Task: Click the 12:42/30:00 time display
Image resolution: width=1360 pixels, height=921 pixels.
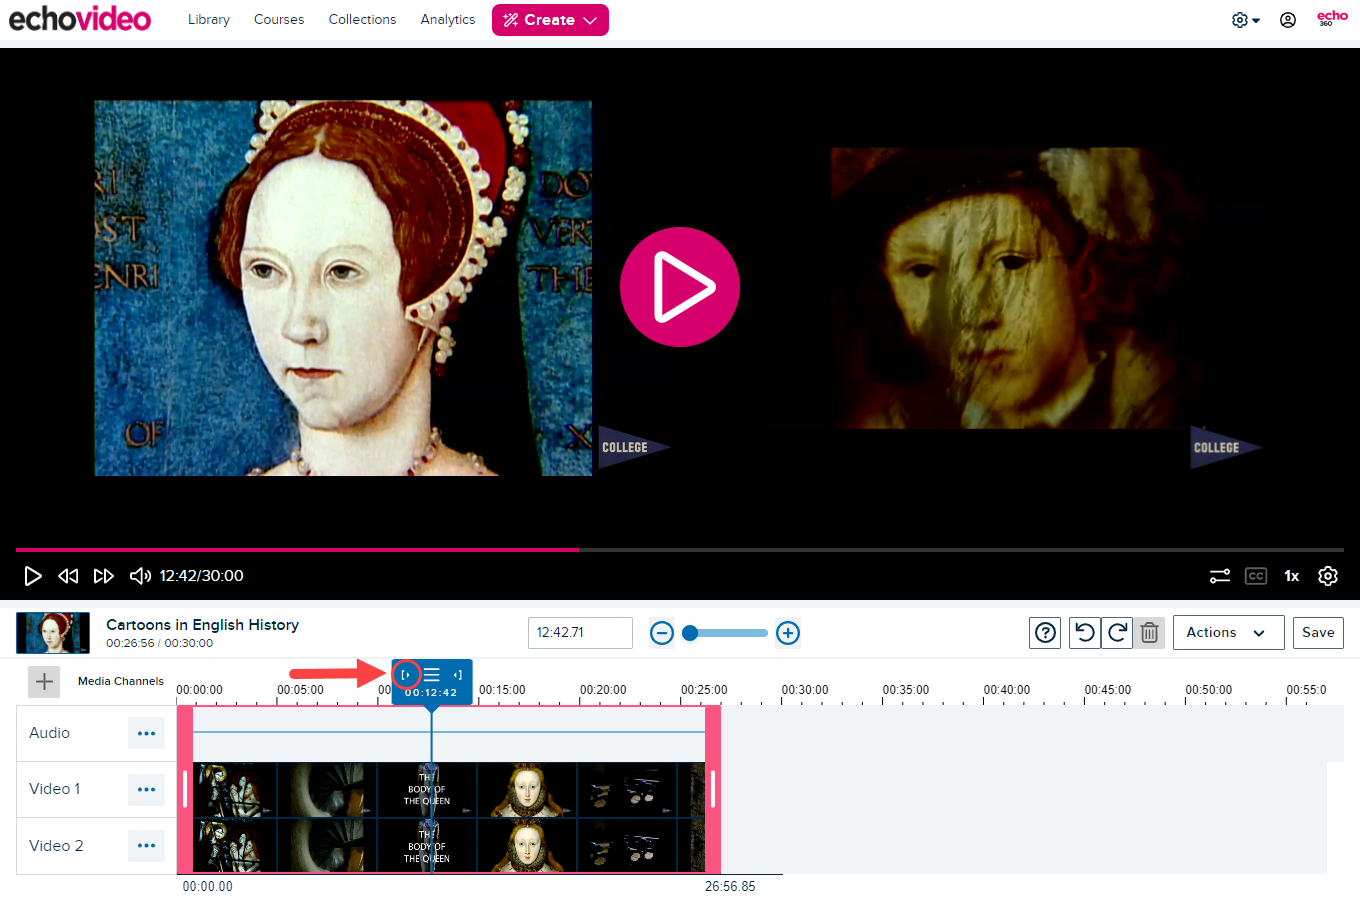Action: click(x=202, y=576)
